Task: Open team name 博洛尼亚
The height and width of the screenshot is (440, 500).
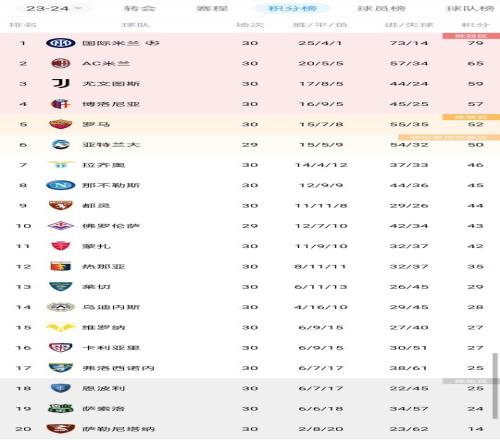Action: coord(111,104)
